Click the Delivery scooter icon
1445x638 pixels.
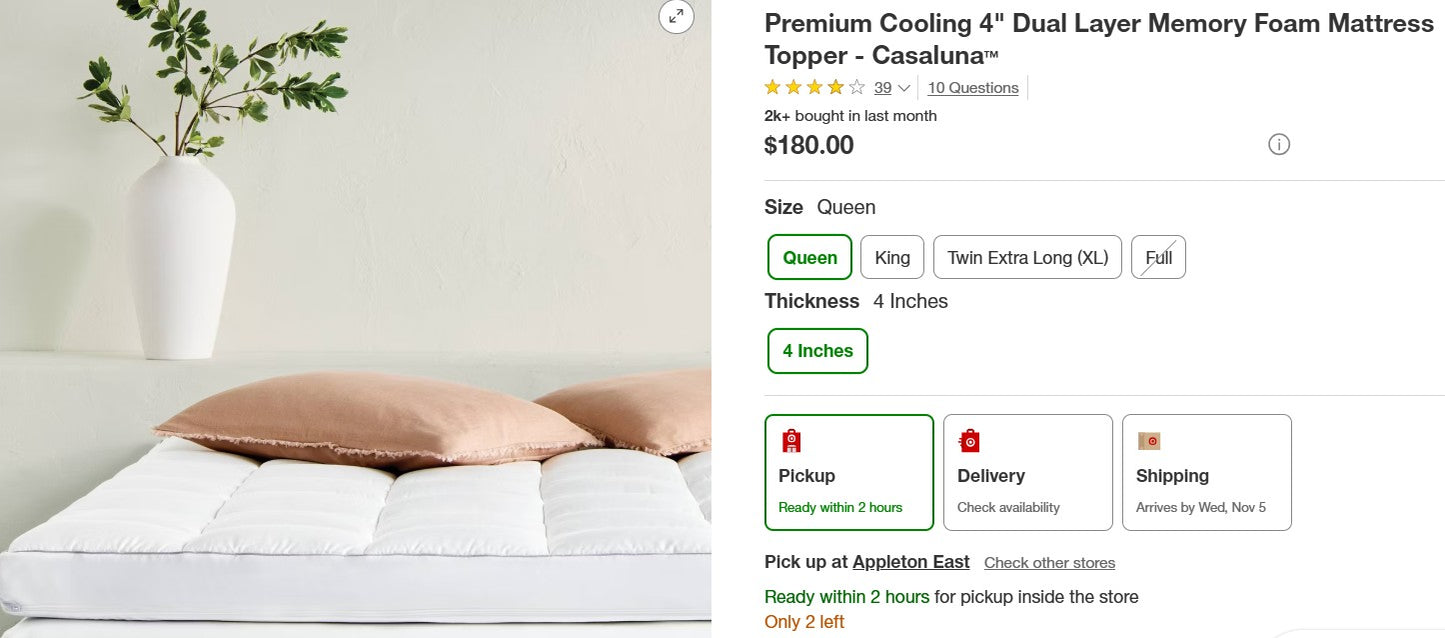[969, 439]
